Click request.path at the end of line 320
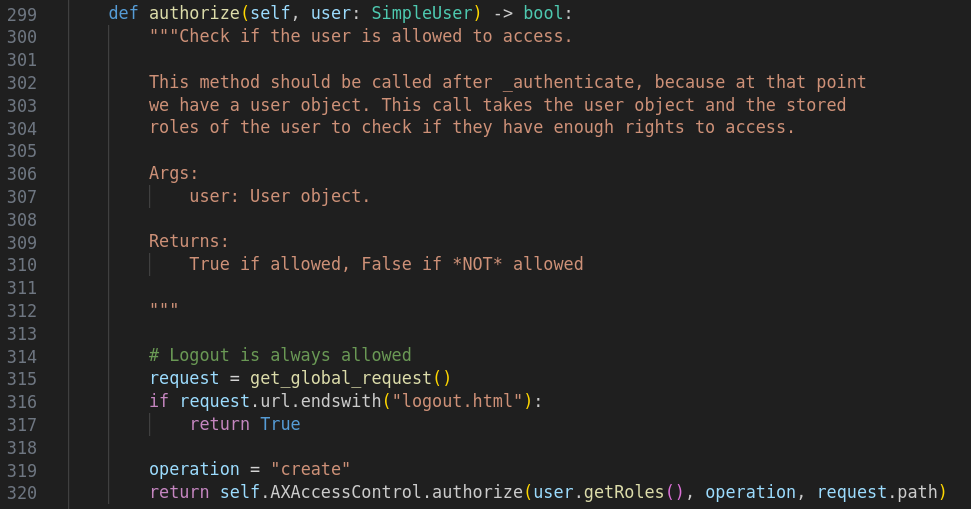This screenshot has height=509, width=971. [877, 492]
